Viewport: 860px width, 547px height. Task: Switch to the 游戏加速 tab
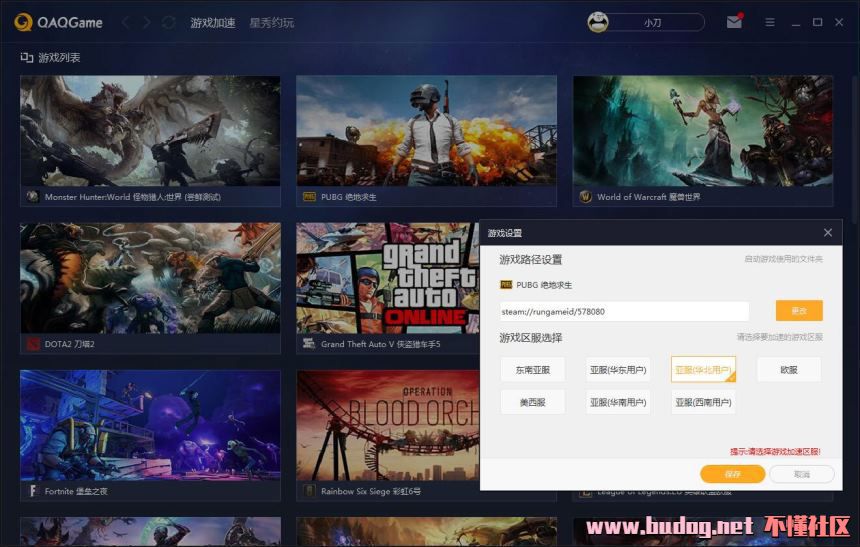213,22
